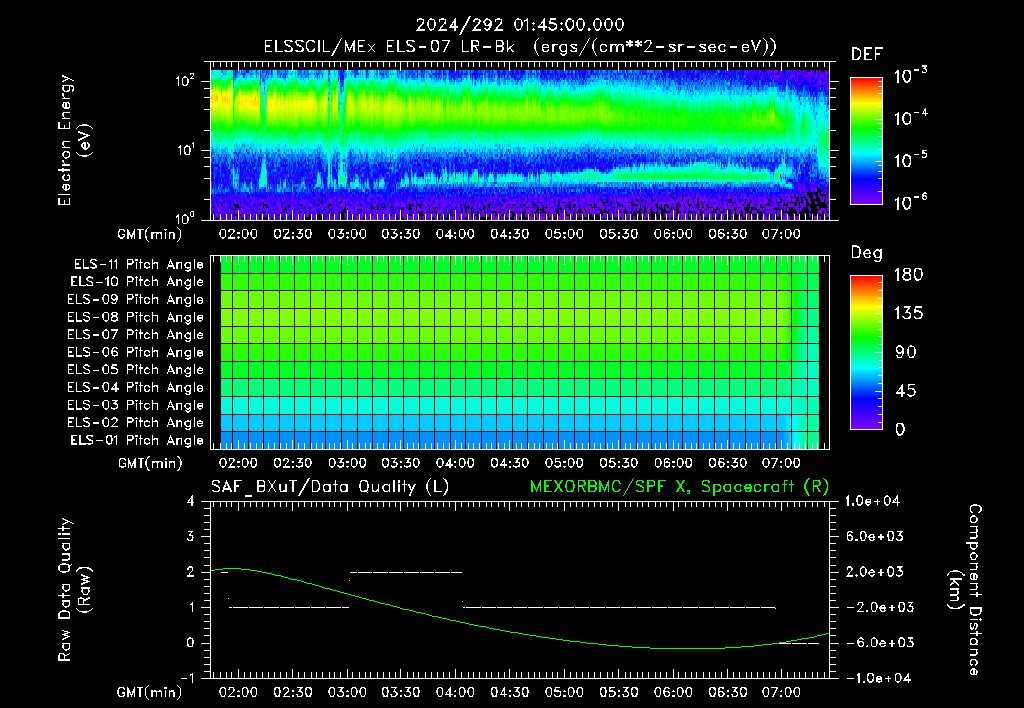Click the green spacecraft orbit curve
Screen dimensions: 1024x708
457,621
